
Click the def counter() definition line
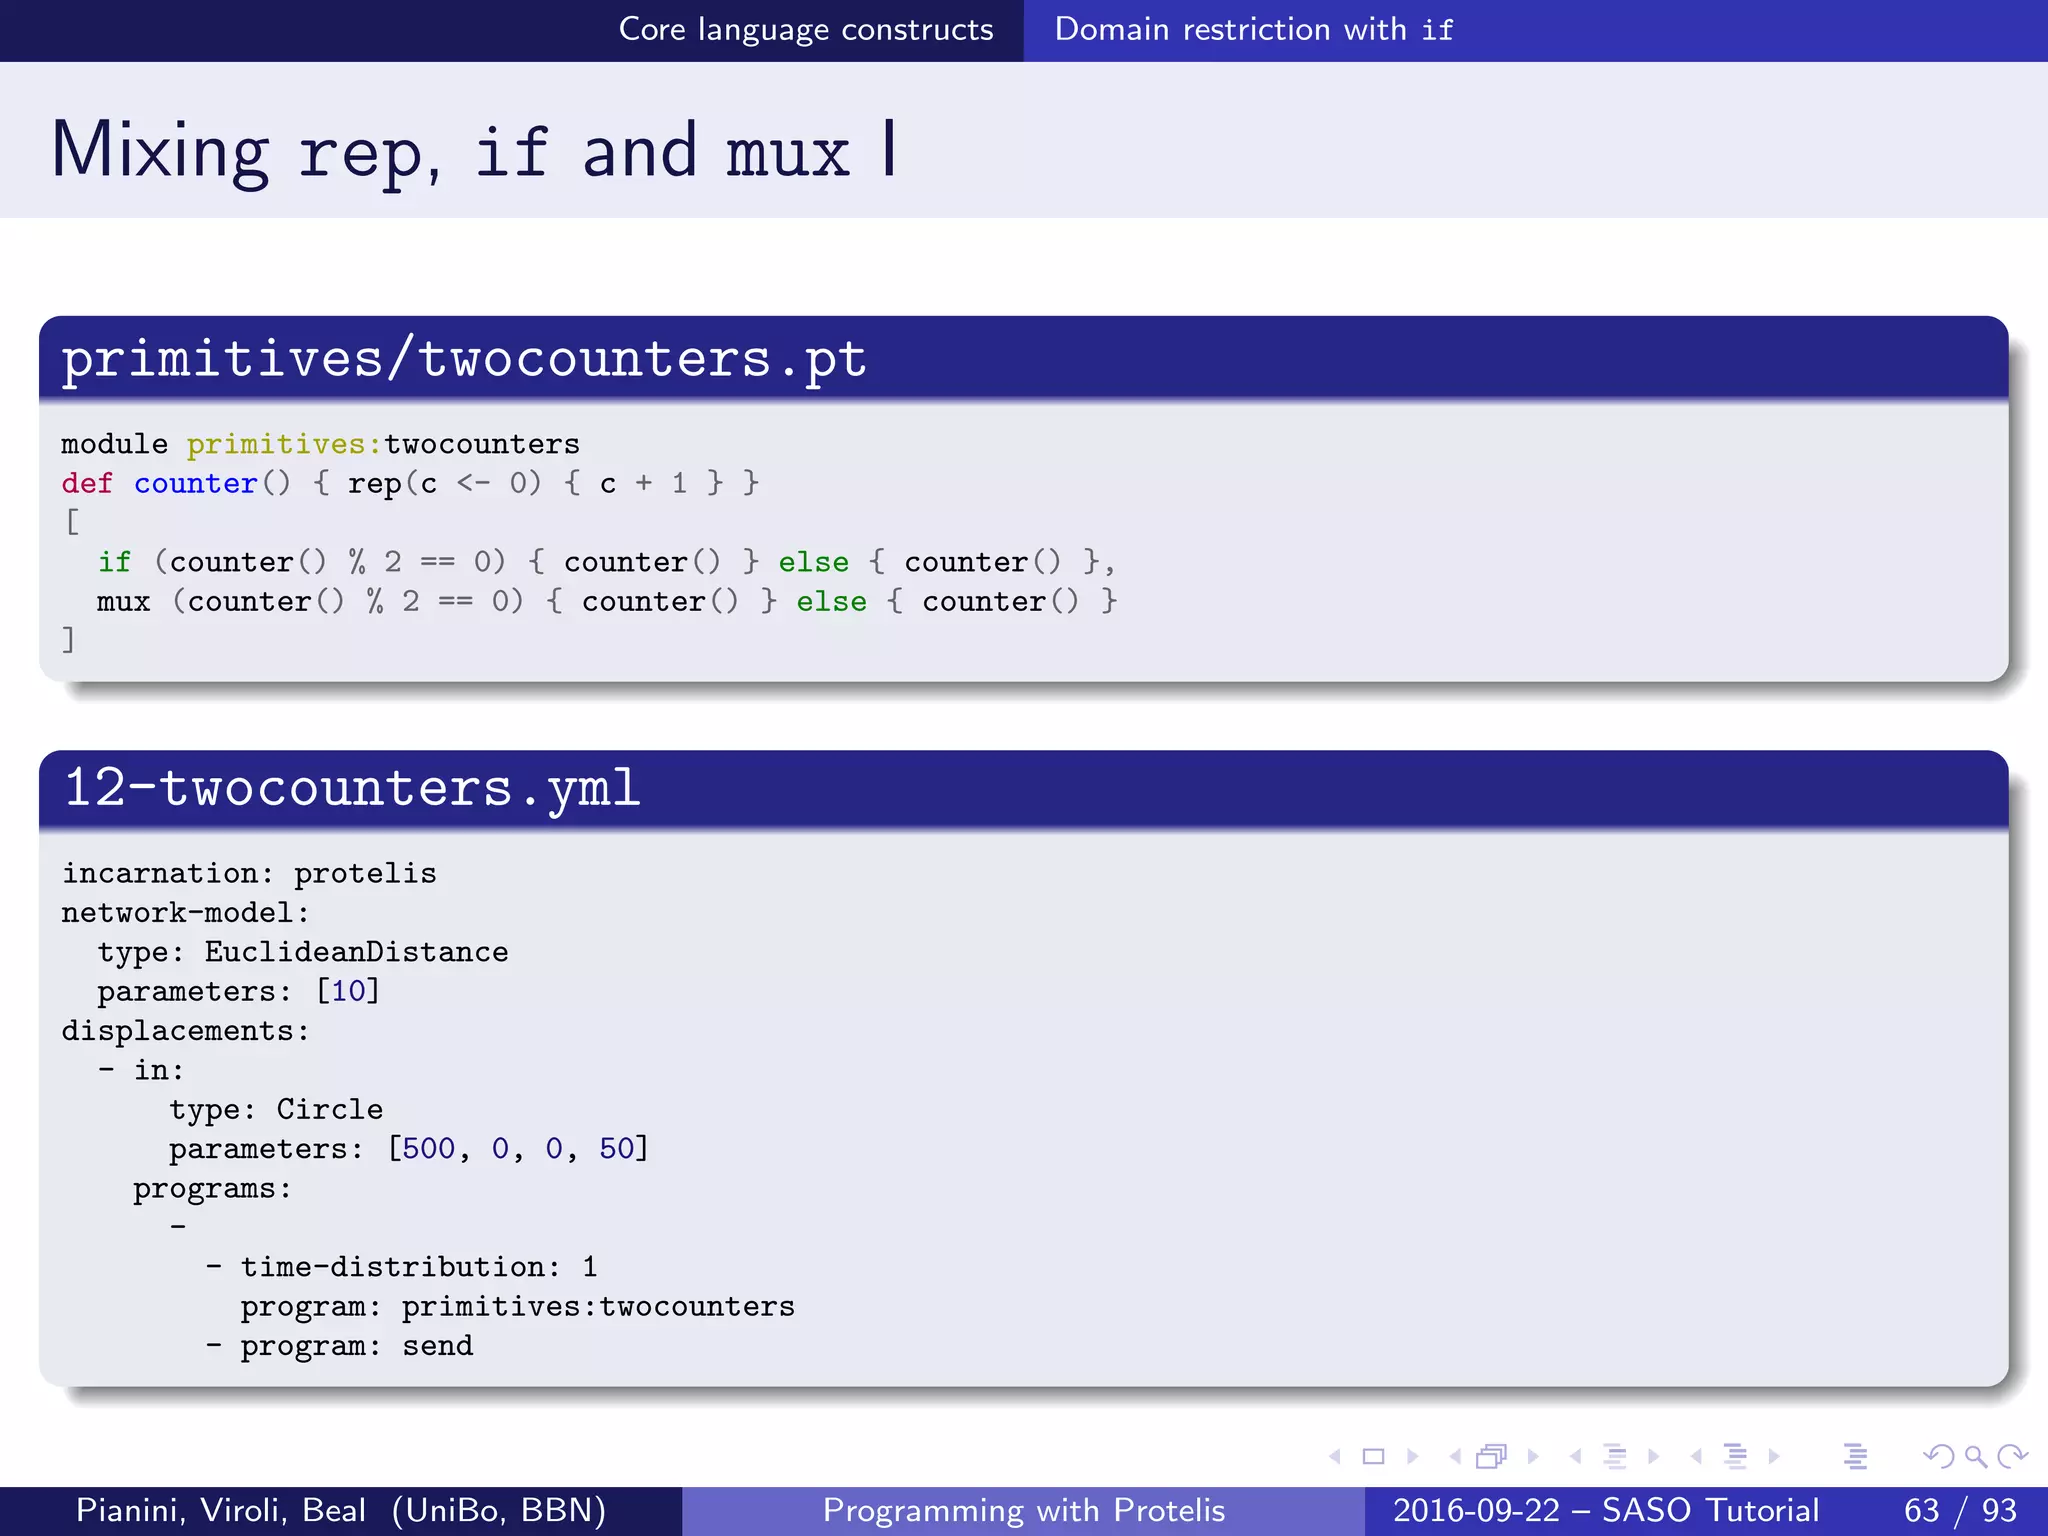tap(410, 484)
